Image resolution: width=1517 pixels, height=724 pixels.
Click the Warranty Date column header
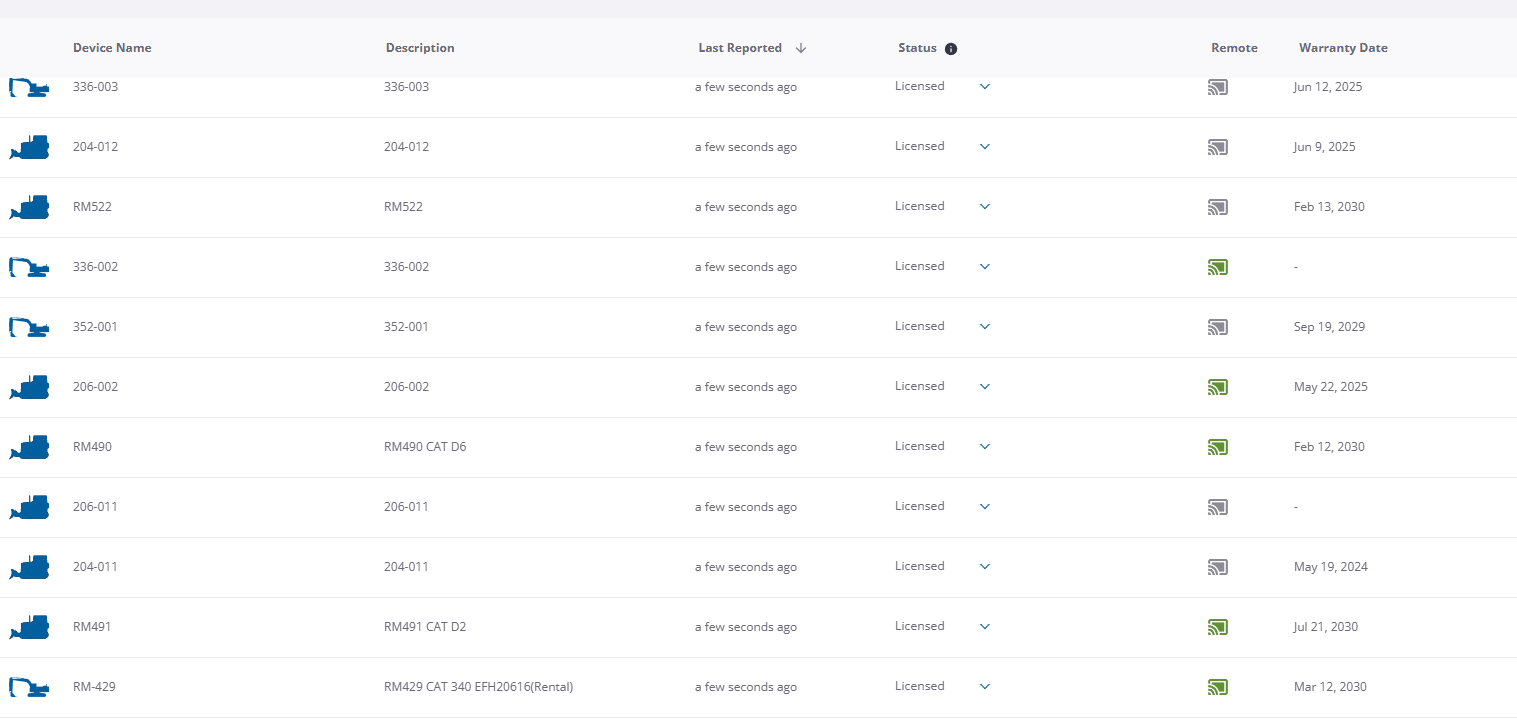click(x=1343, y=48)
